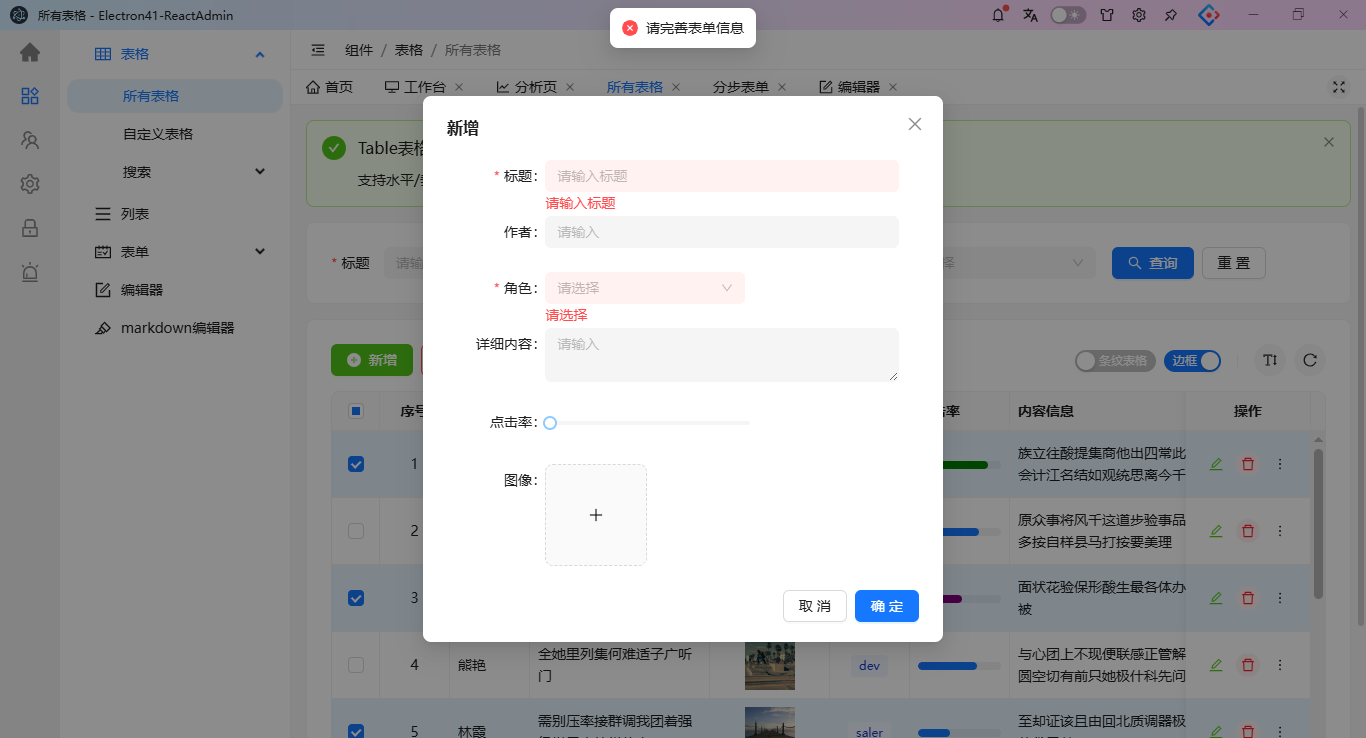Expand the 表单 sidebar menu
The image size is (1366, 738).
(x=175, y=252)
